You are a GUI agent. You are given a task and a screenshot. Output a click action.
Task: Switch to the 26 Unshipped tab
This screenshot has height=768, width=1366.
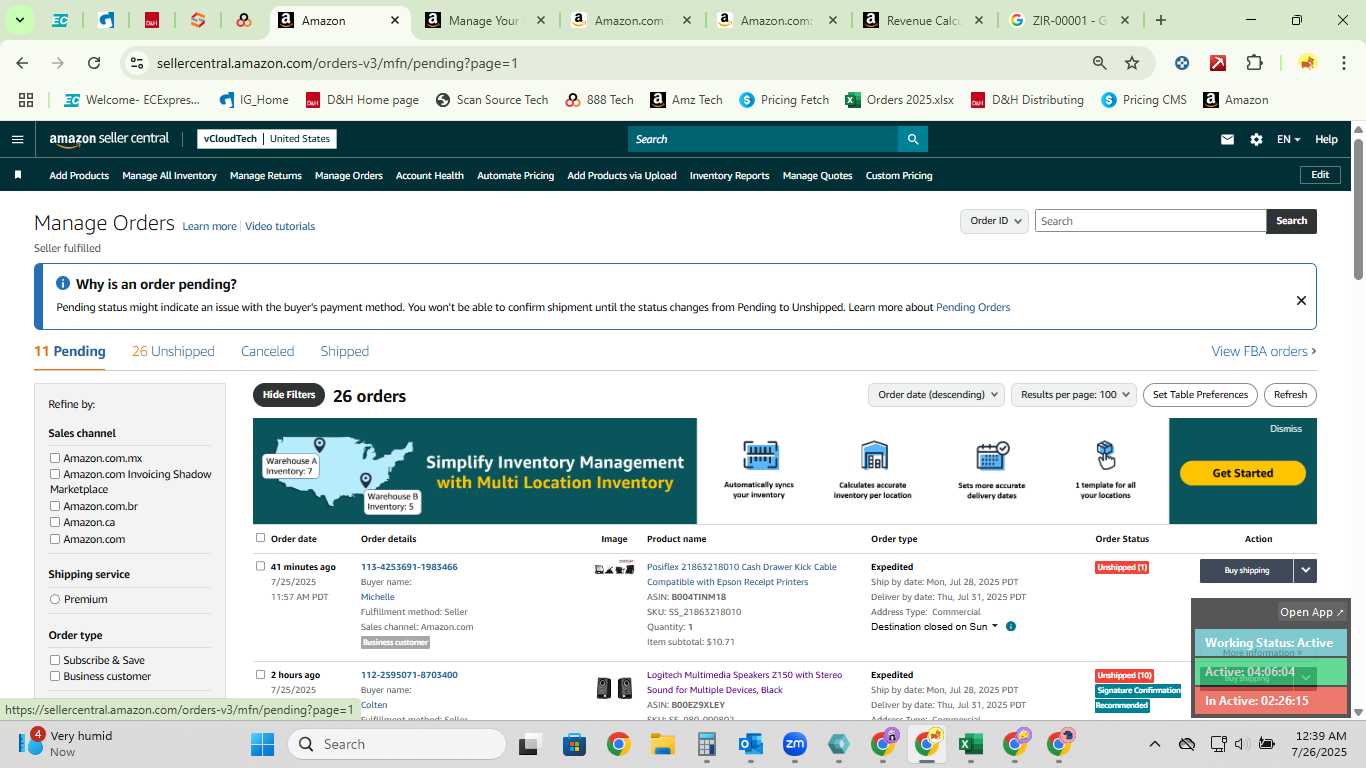pyautogui.click(x=173, y=351)
